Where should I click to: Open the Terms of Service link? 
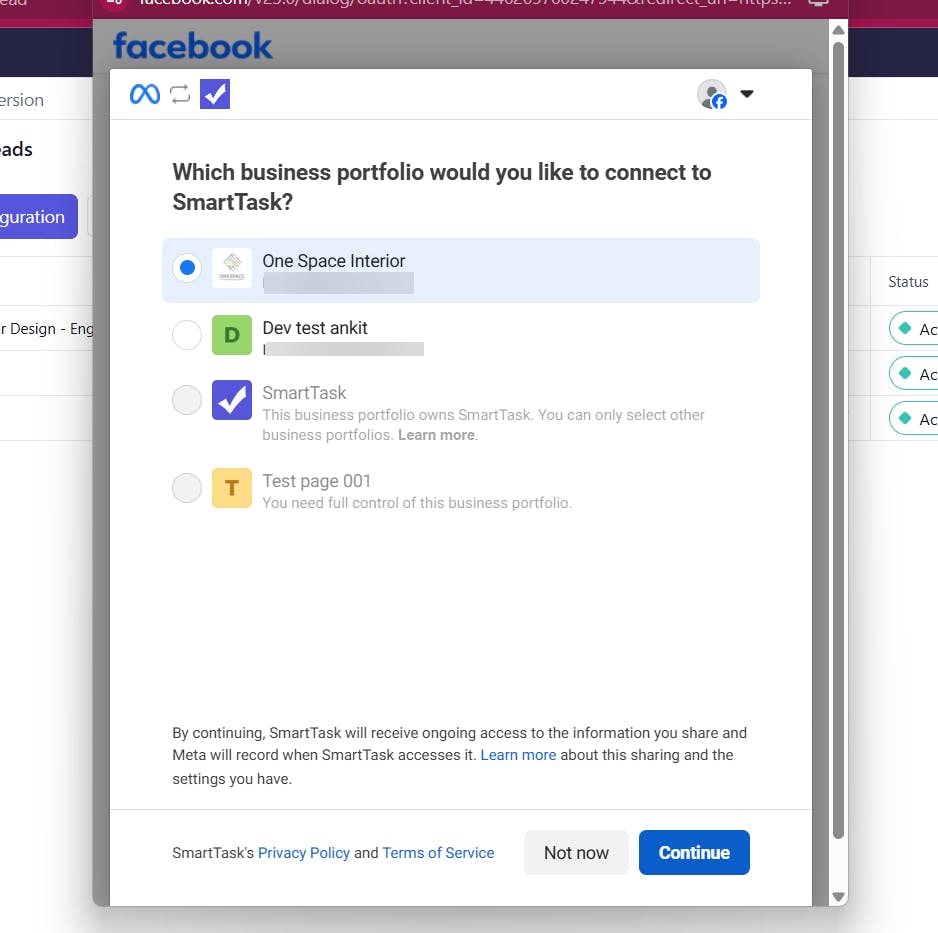[438, 852]
